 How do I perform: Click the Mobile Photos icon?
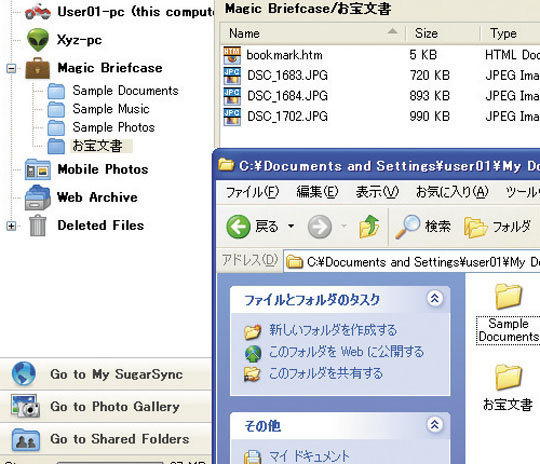tap(38, 169)
